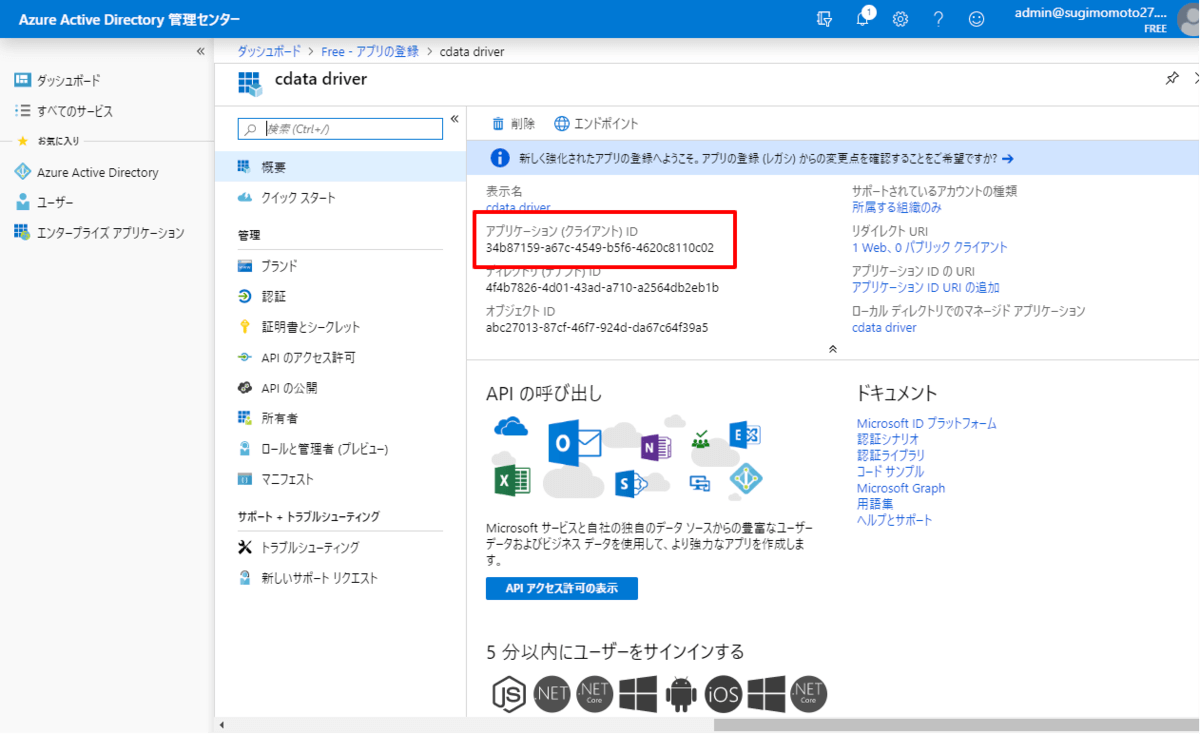
Task: Open the help question mark icon
Action: pos(938,19)
